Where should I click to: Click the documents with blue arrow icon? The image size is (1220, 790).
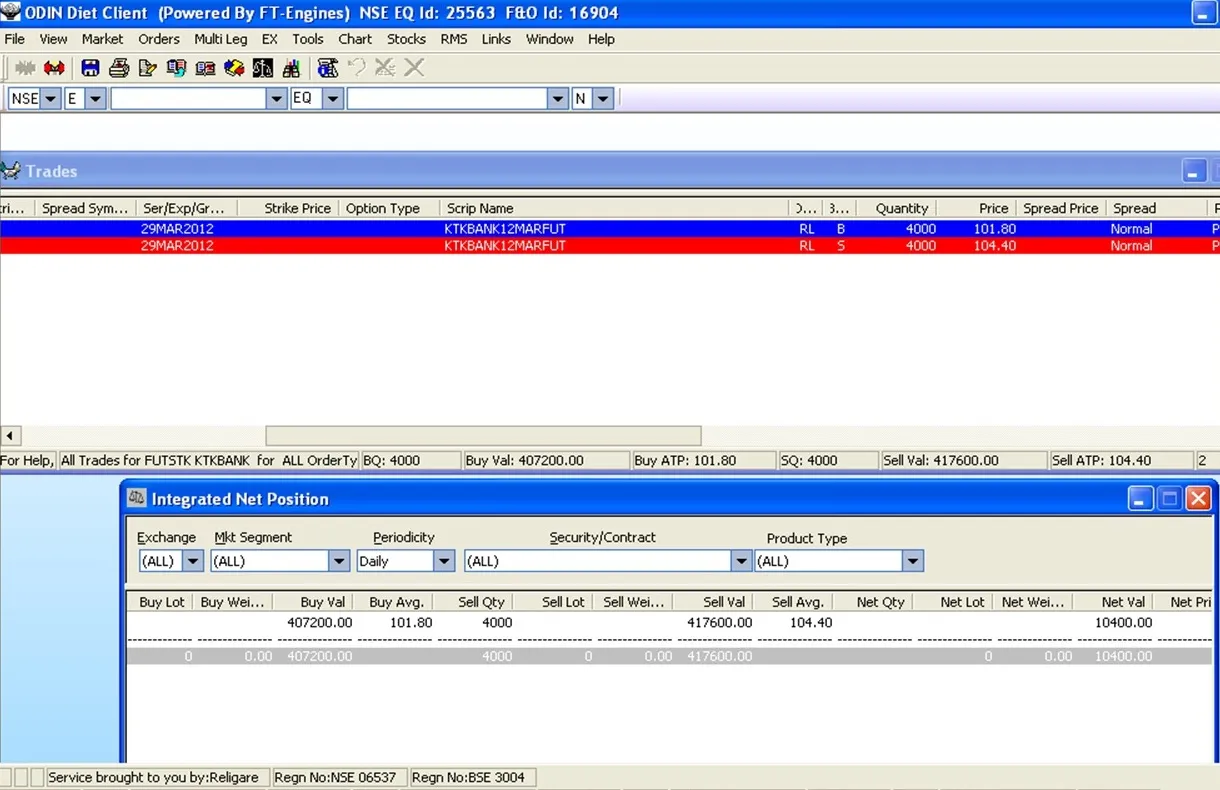177,68
